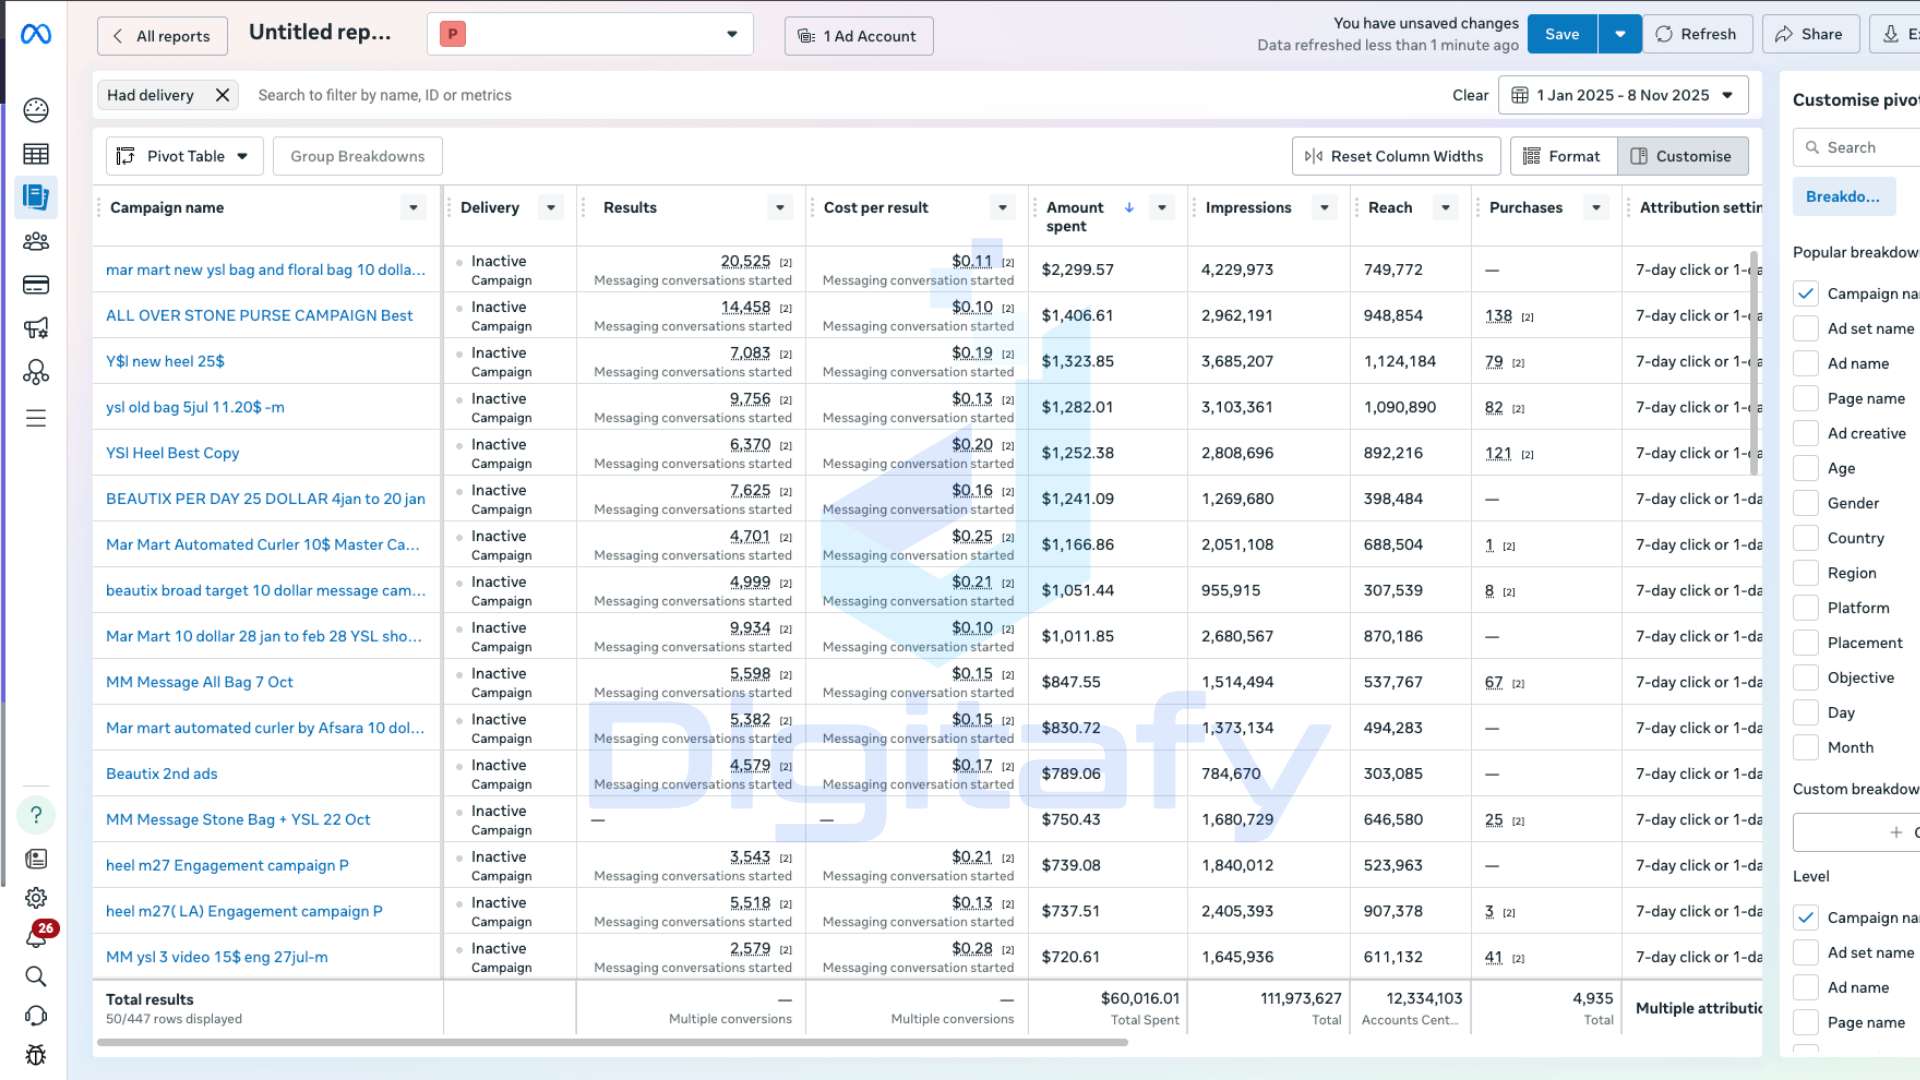Open the Audiences people icon
The image size is (1920, 1080).
(x=36, y=241)
